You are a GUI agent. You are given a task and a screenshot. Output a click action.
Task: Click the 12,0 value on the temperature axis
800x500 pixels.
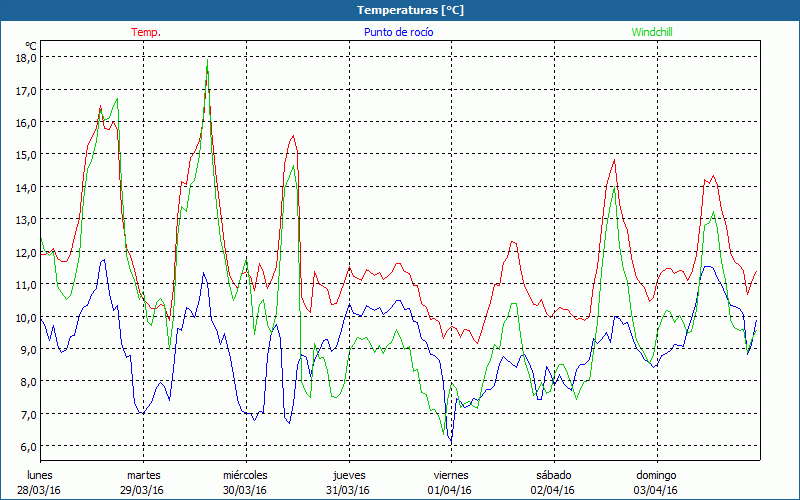click(26, 252)
